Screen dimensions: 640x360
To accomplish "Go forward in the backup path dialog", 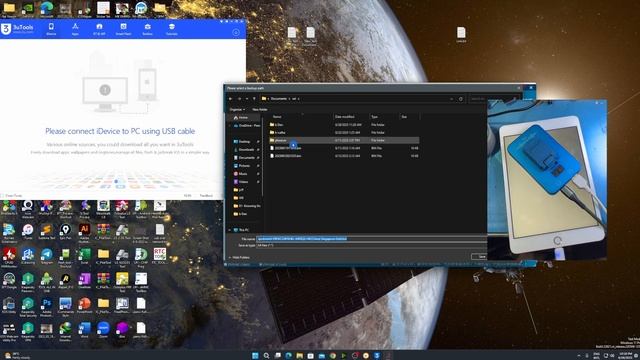I will (239, 99).
